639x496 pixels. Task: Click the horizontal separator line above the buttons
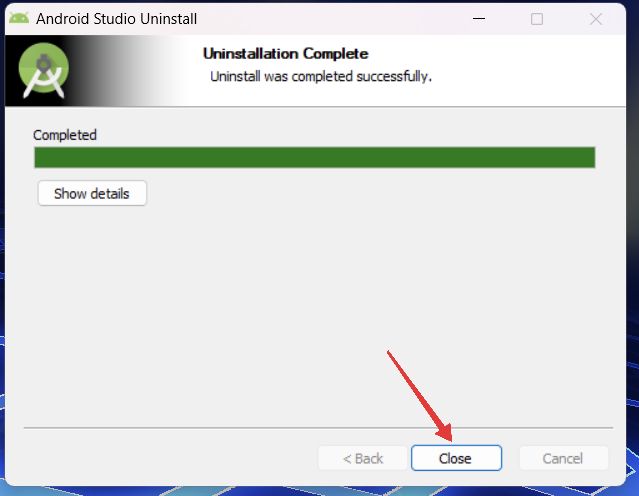tap(318, 428)
